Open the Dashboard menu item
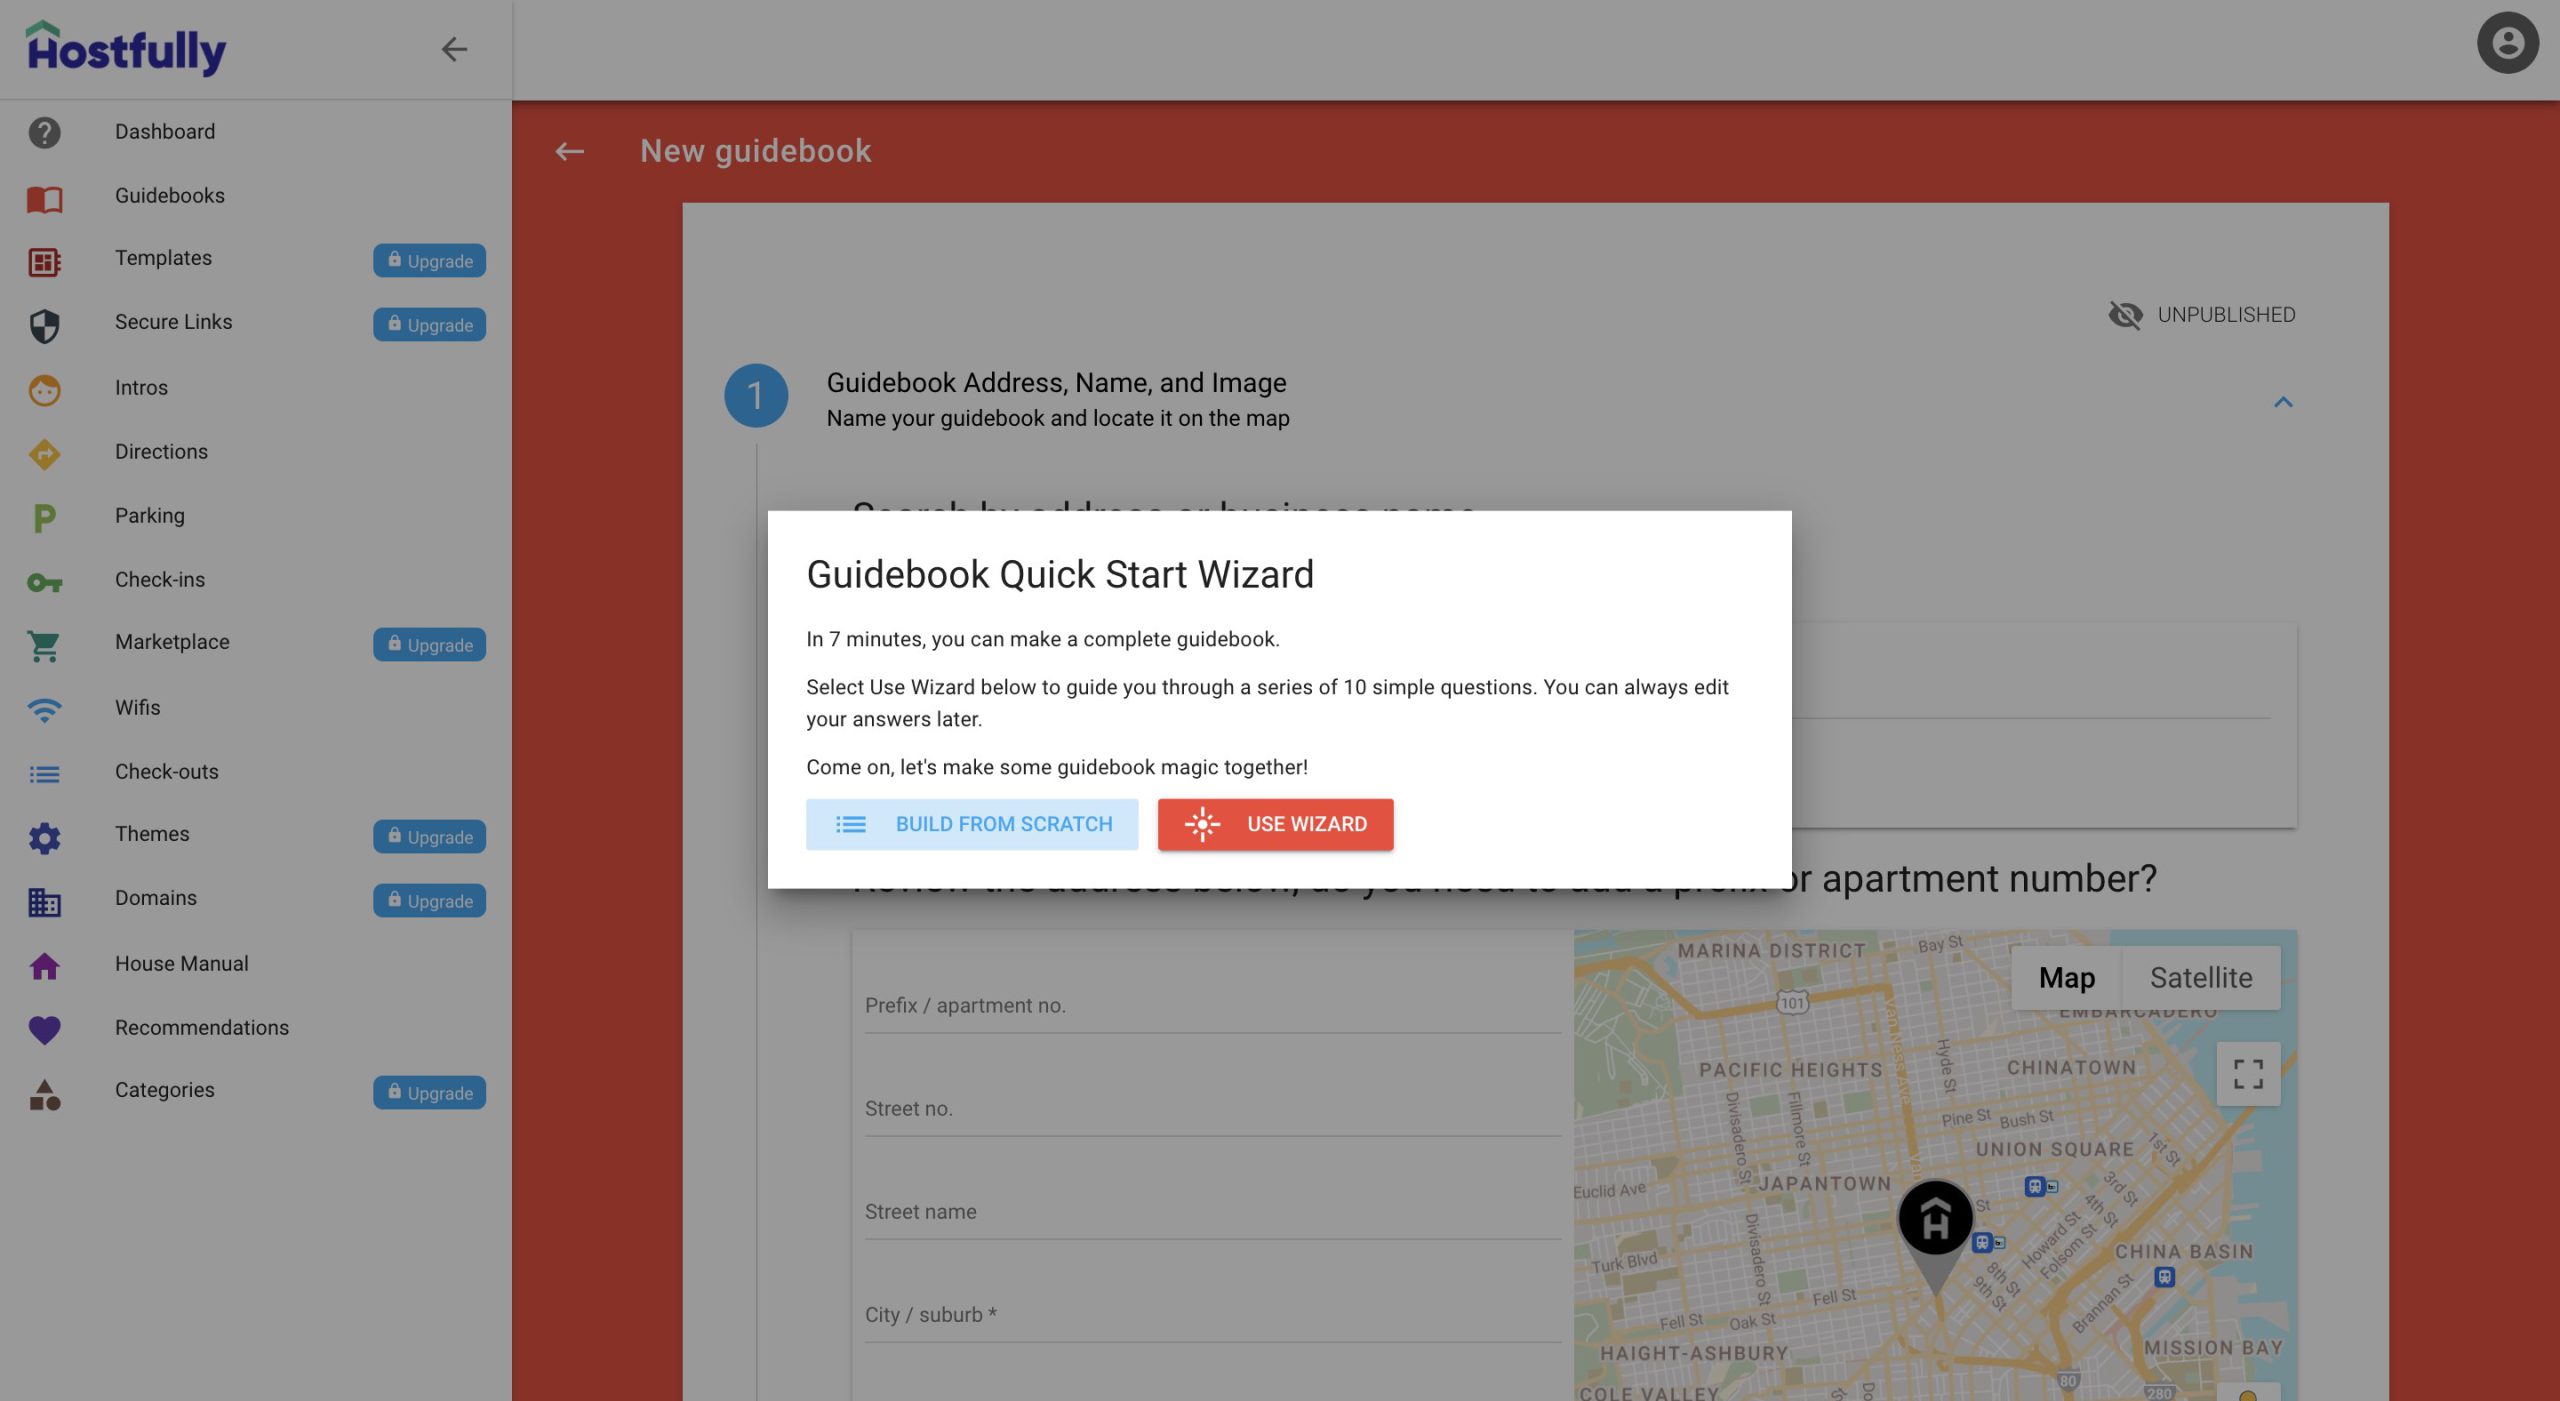Viewport: 2560px width, 1401px height. [164, 131]
